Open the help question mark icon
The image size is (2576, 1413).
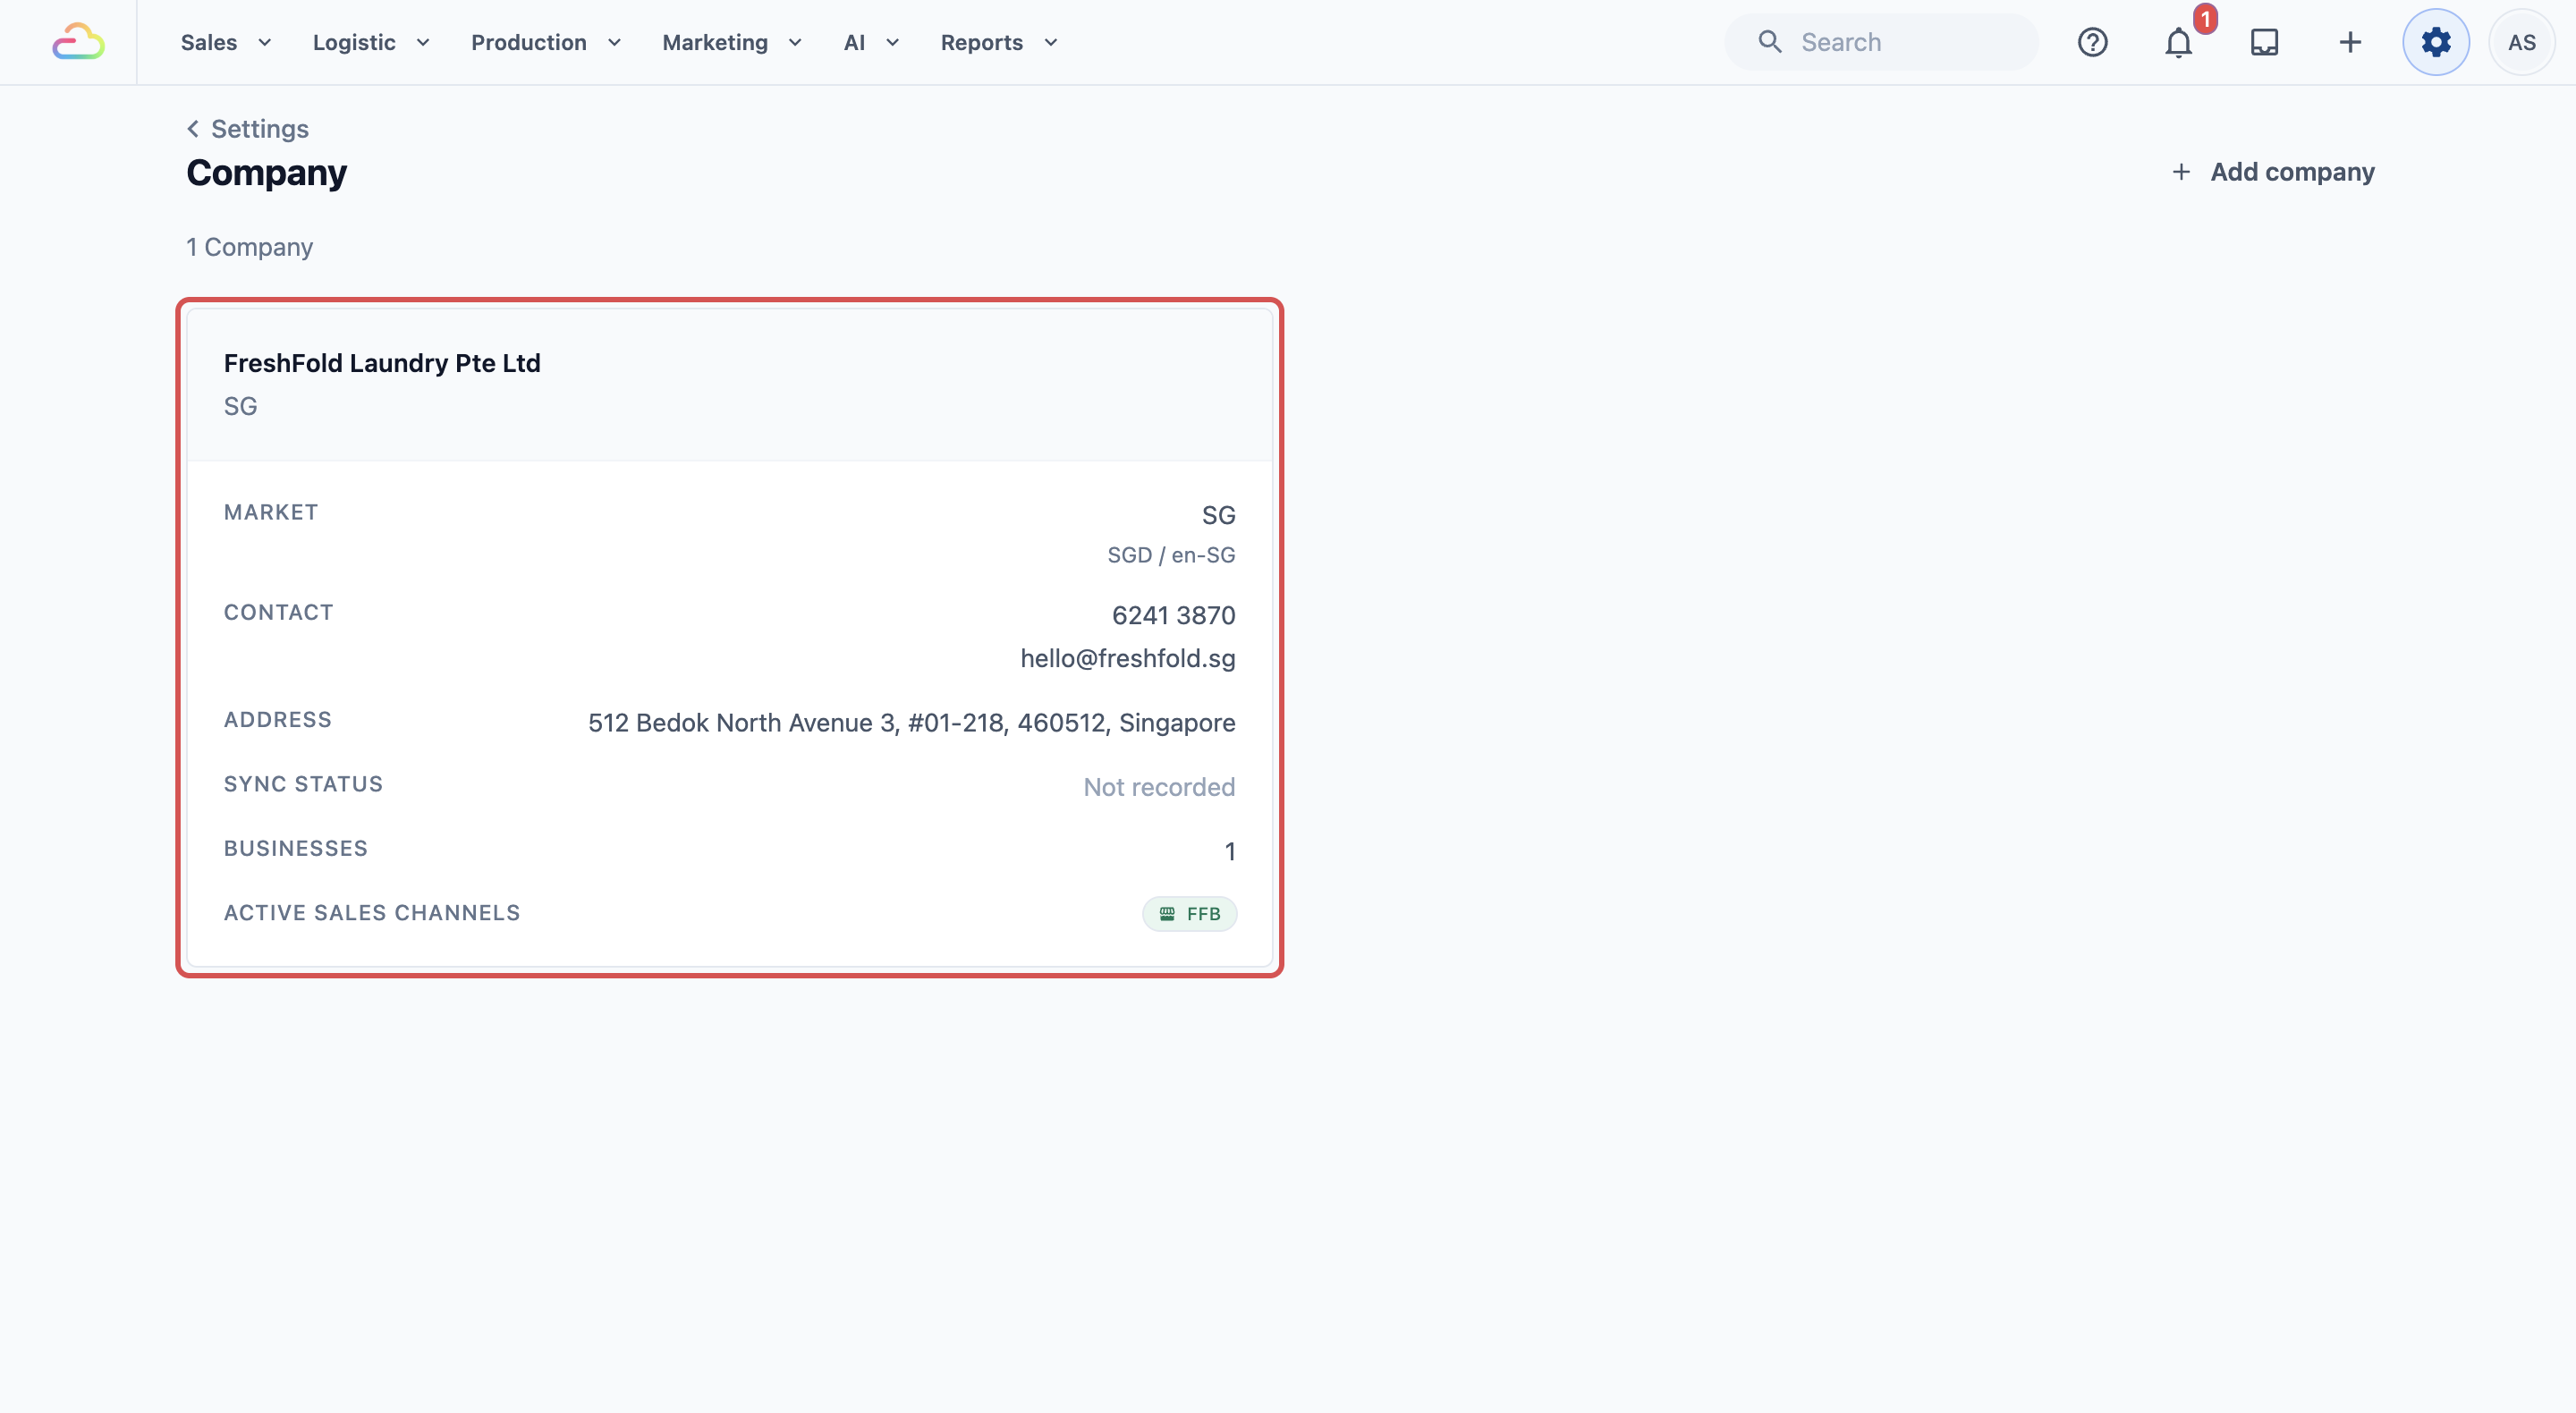pos(2092,42)
